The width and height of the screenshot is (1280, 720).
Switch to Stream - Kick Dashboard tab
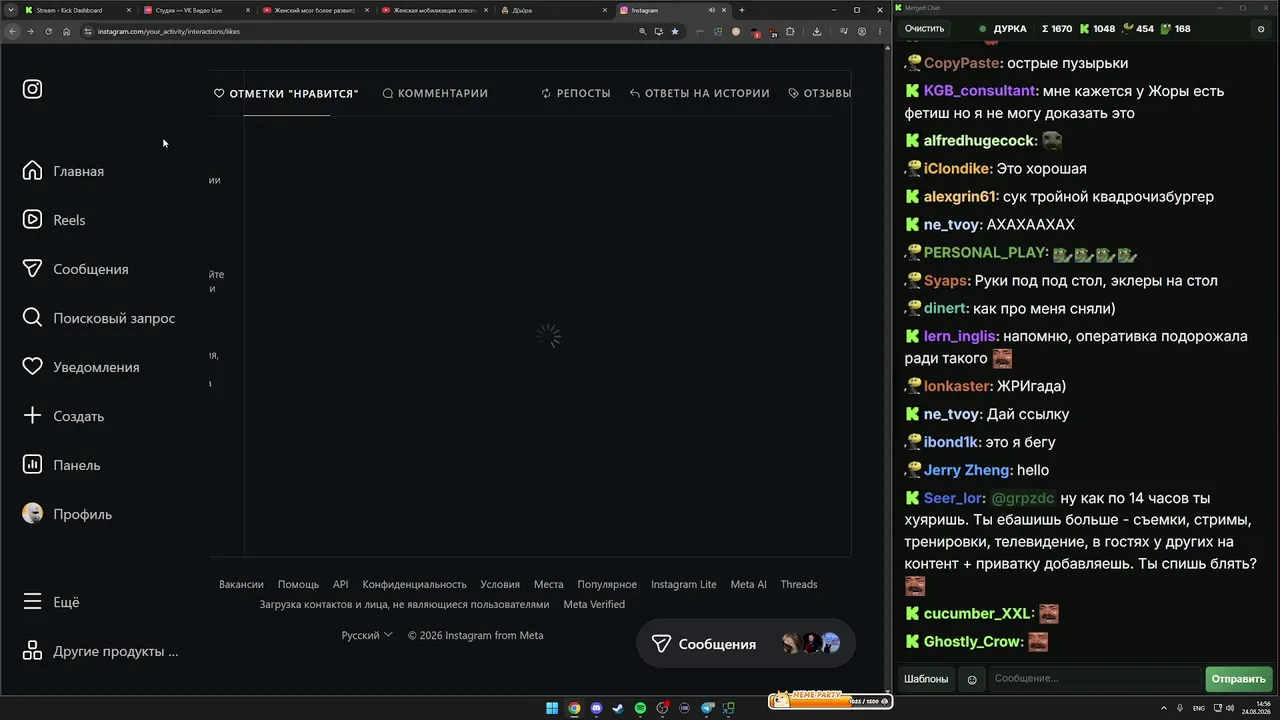click(77, 10)
